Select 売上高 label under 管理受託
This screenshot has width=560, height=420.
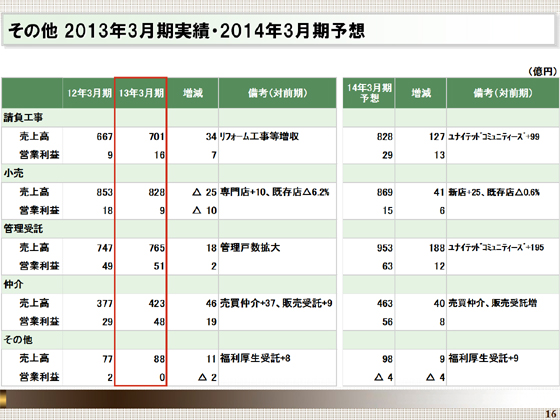click(x=34, y=248)
